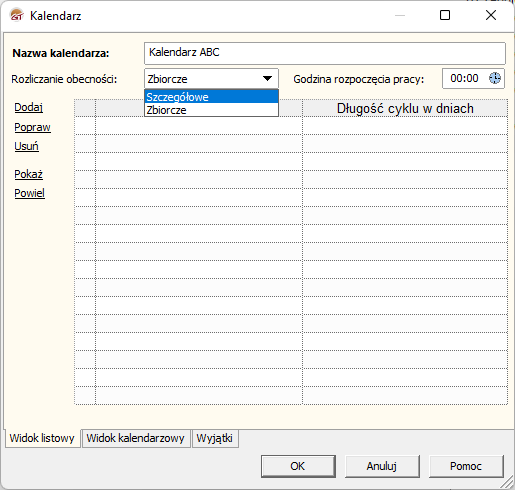Click the Długość cyklu w dniach column header
This screenshot has height=490, width=515.
(405, 108)
